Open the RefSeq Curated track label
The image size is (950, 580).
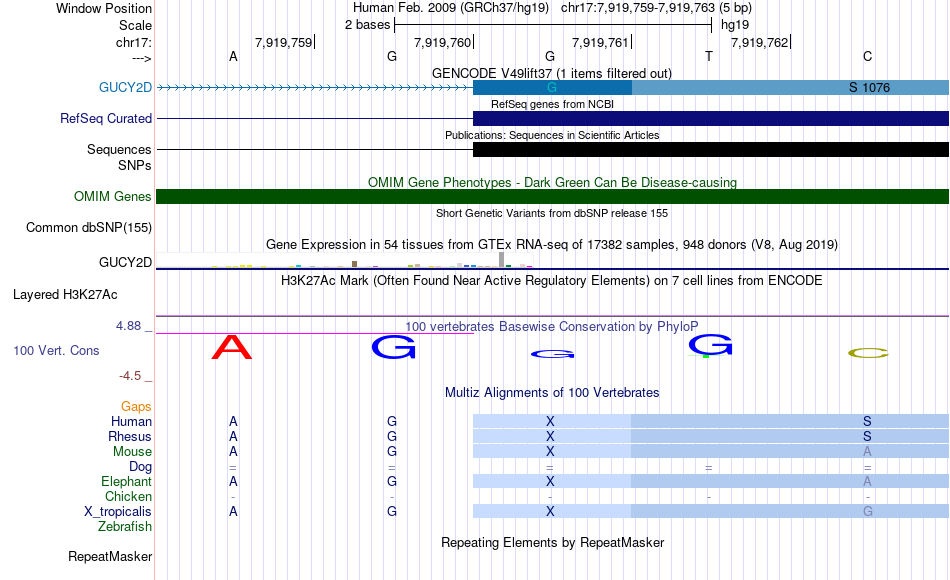(105, 118)
